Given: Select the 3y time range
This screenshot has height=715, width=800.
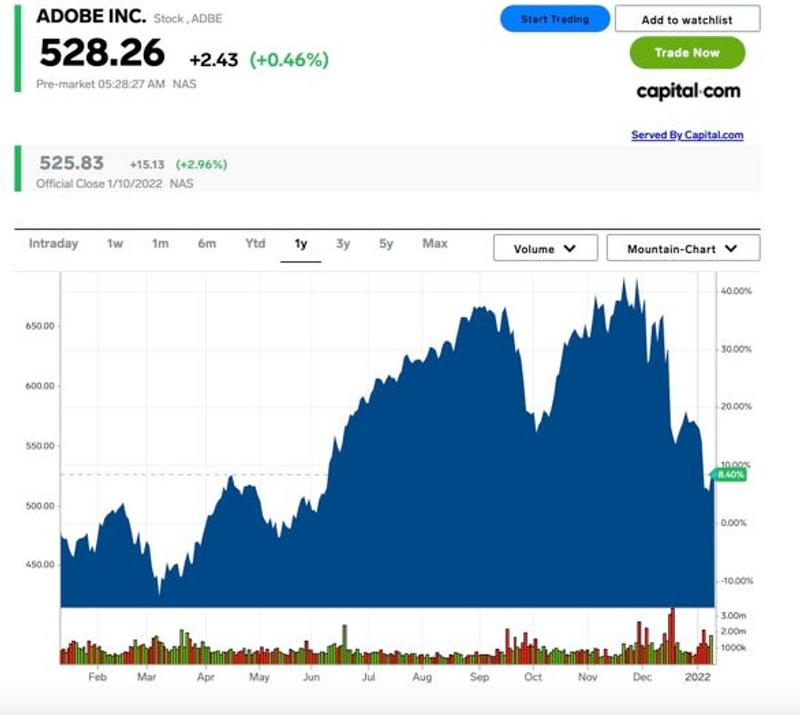Looking at the screenshot, I should click(343, 244).
